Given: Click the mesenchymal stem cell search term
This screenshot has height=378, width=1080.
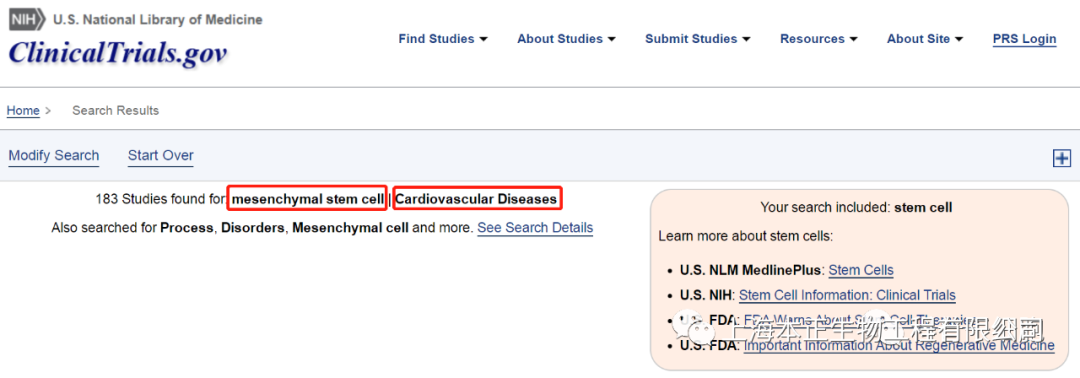Looking at the screenshot, I should [x=308, y=200].
